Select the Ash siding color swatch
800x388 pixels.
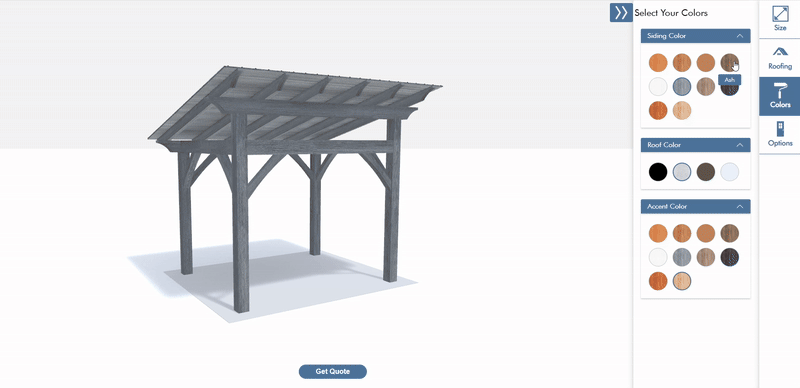[x=730, y=63]
